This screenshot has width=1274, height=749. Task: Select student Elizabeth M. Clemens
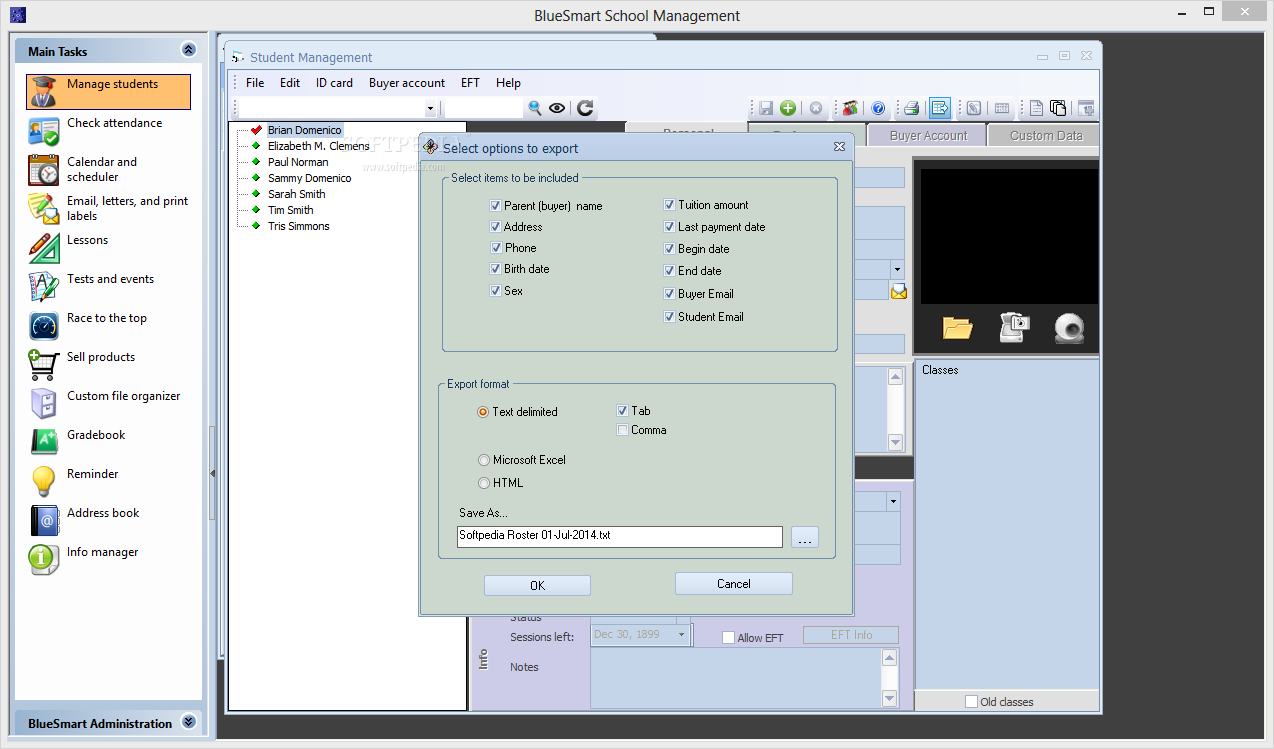318,146
